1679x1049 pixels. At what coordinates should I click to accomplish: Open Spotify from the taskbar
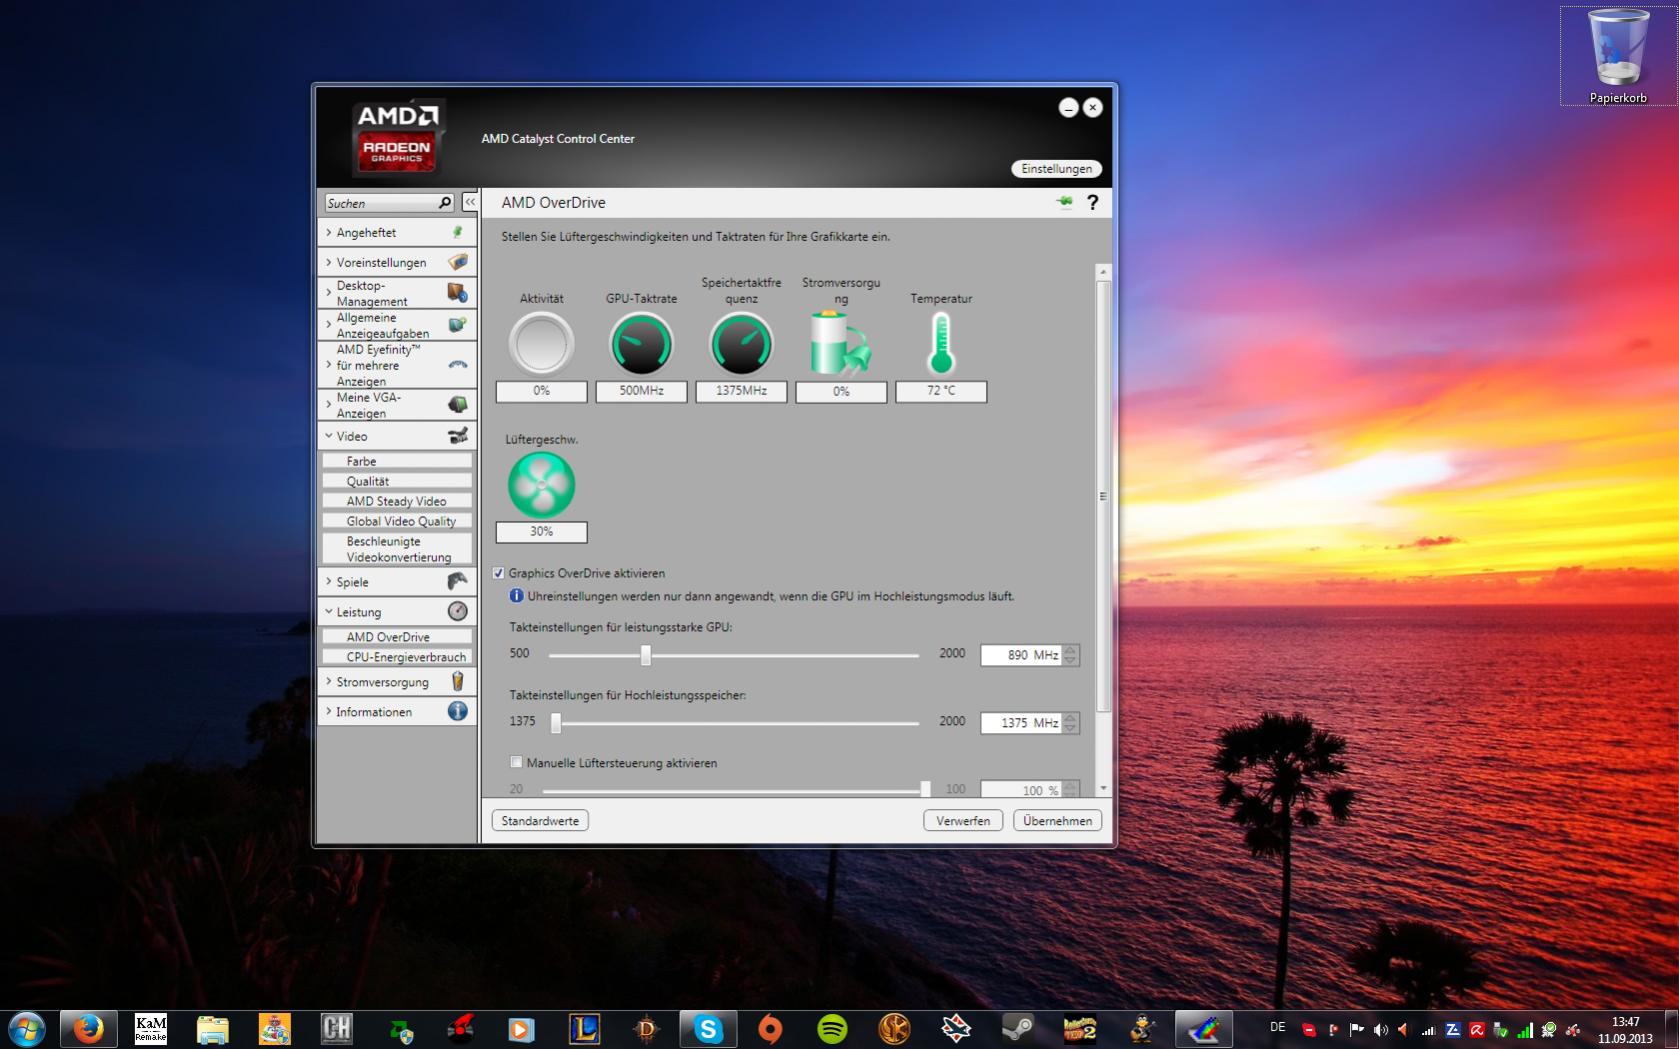tap(832, 1028)
